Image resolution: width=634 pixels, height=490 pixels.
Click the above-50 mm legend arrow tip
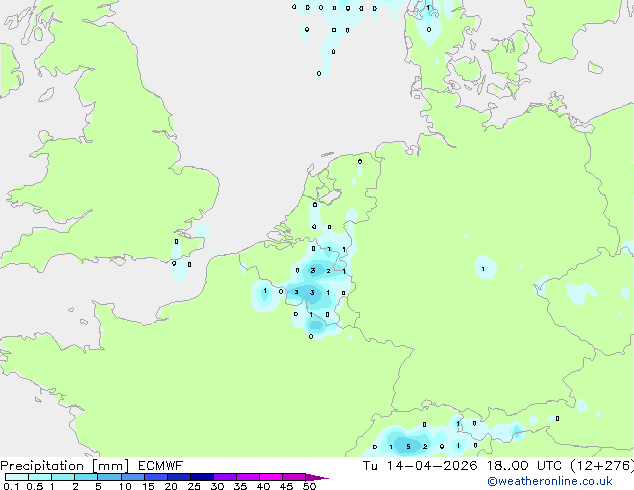tap(317, 477)
